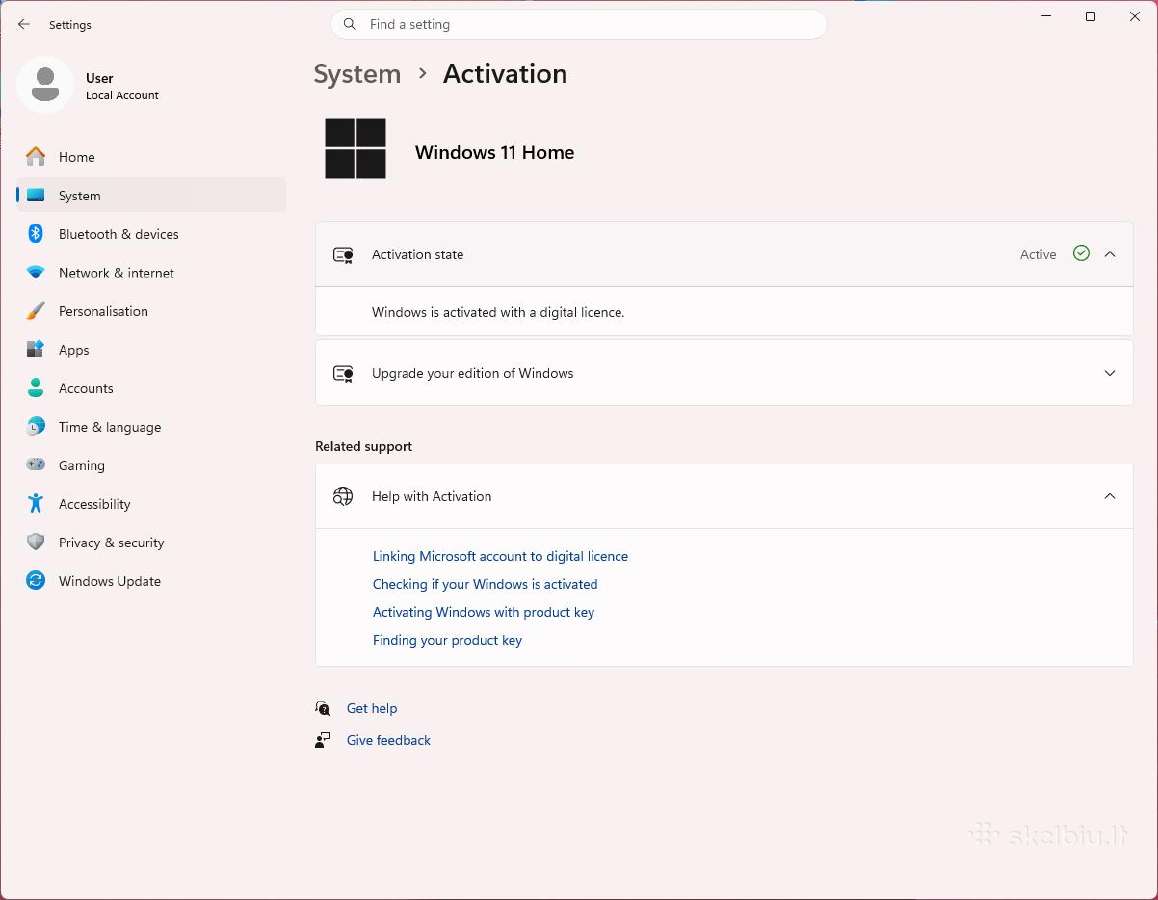
Task: Click the Accounts person icon
Action: [x=35, y=388]
